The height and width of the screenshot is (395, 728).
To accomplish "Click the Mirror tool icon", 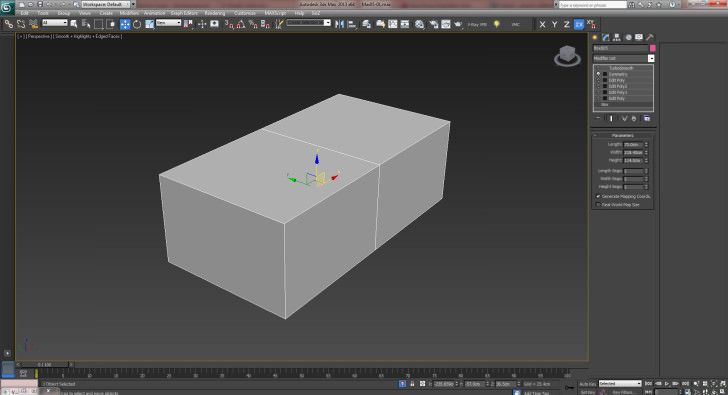I will click(x=339, y=24).
